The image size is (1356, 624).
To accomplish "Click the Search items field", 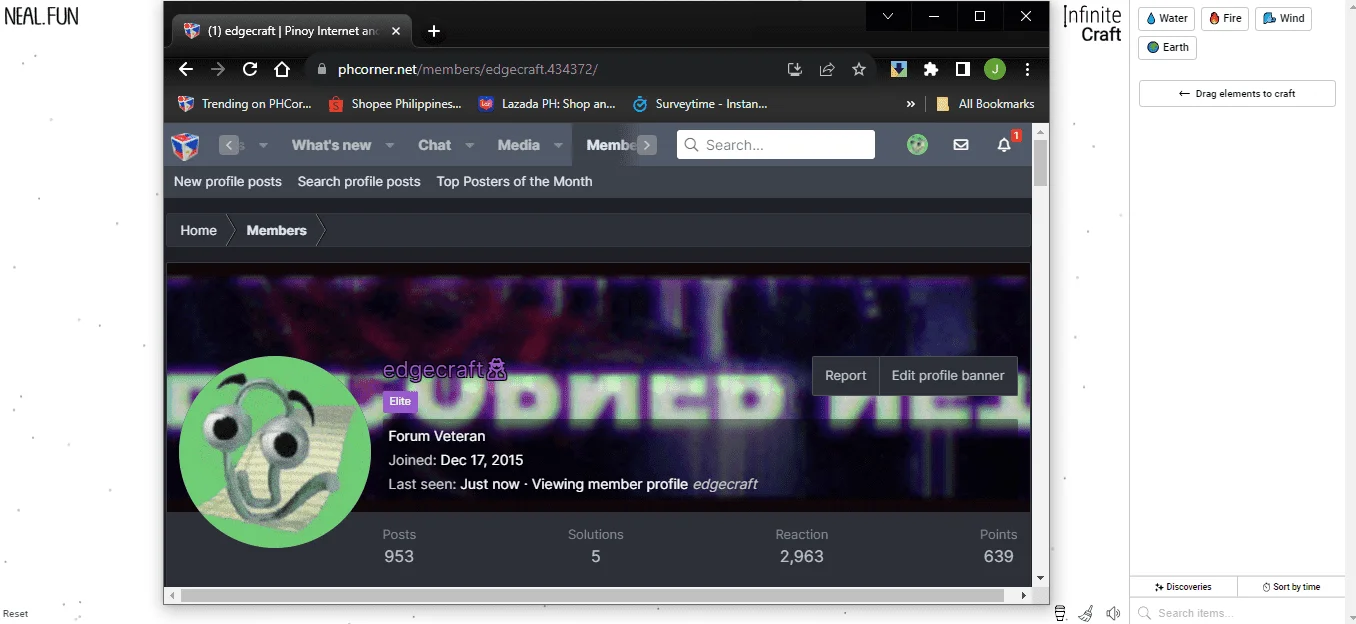I will click(x=1237, y=612).
